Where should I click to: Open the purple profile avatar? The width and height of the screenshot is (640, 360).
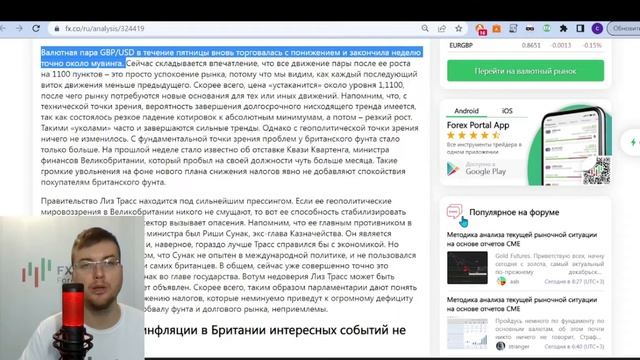597,28
